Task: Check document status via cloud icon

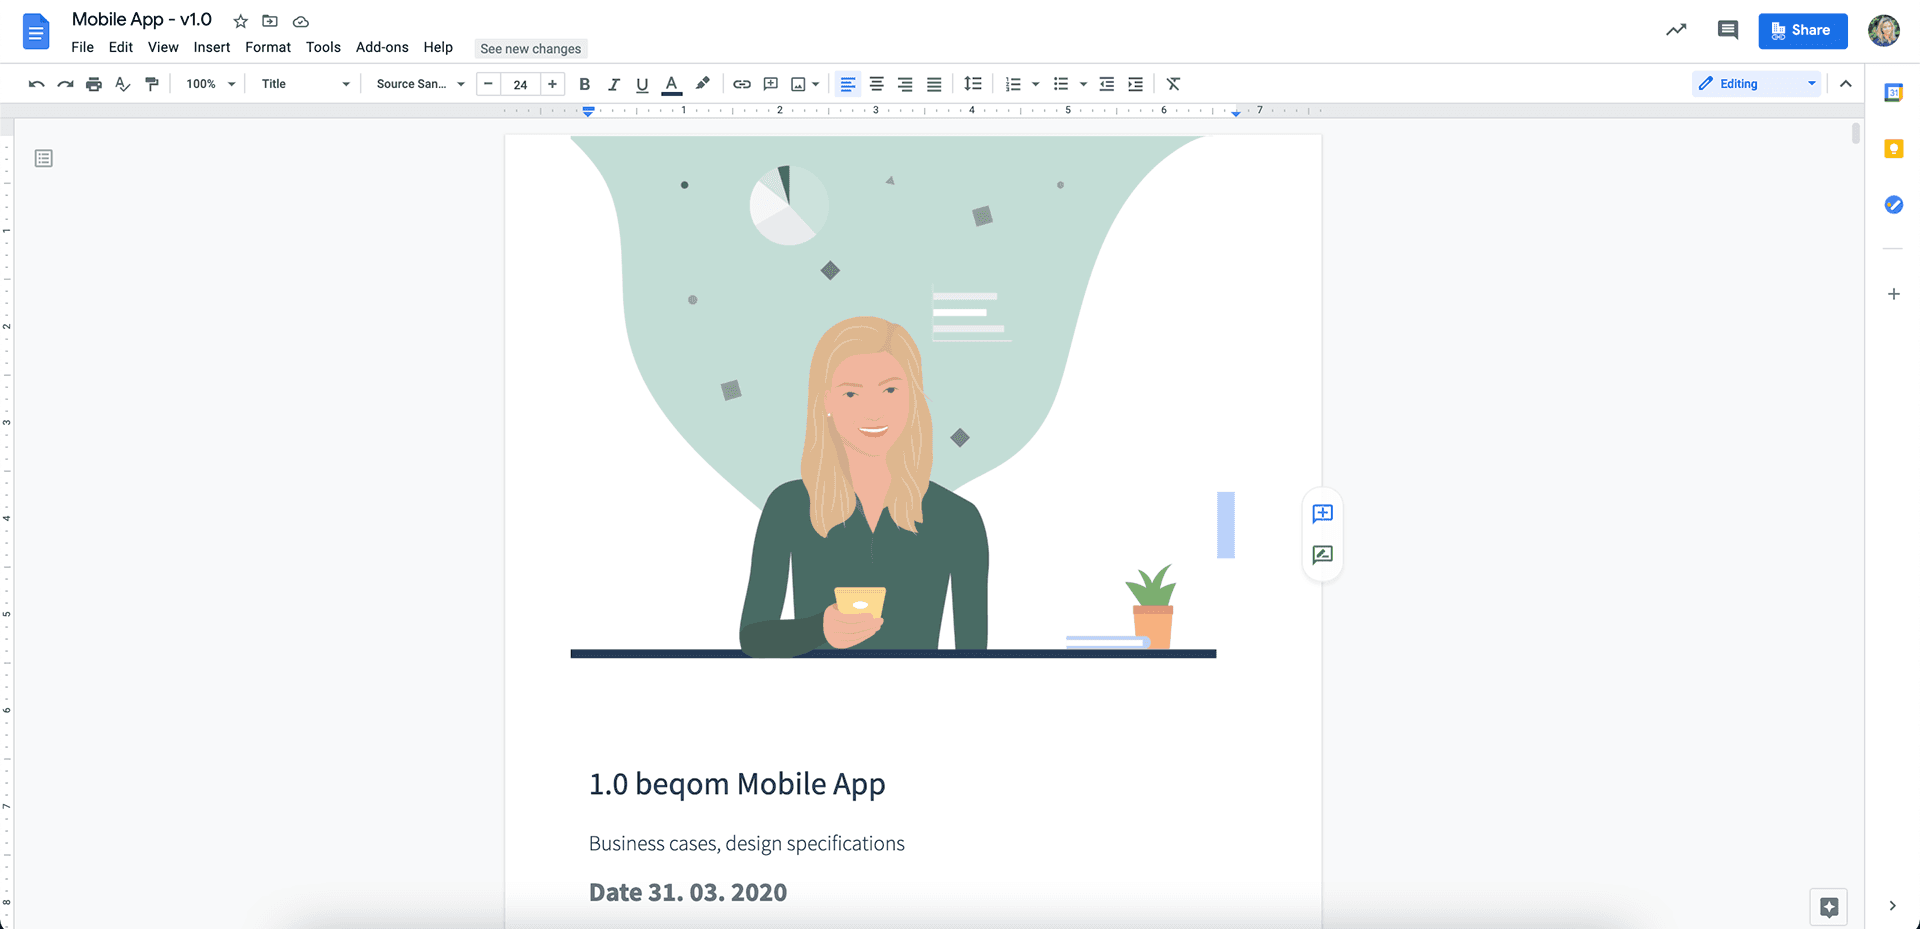Action: point(300,21)
